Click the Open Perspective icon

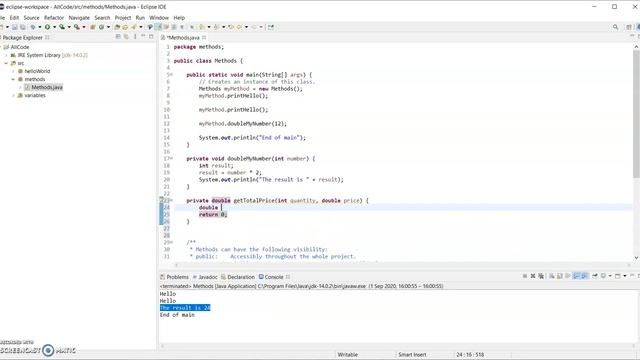pyautogui.click(x=629, y=27)
